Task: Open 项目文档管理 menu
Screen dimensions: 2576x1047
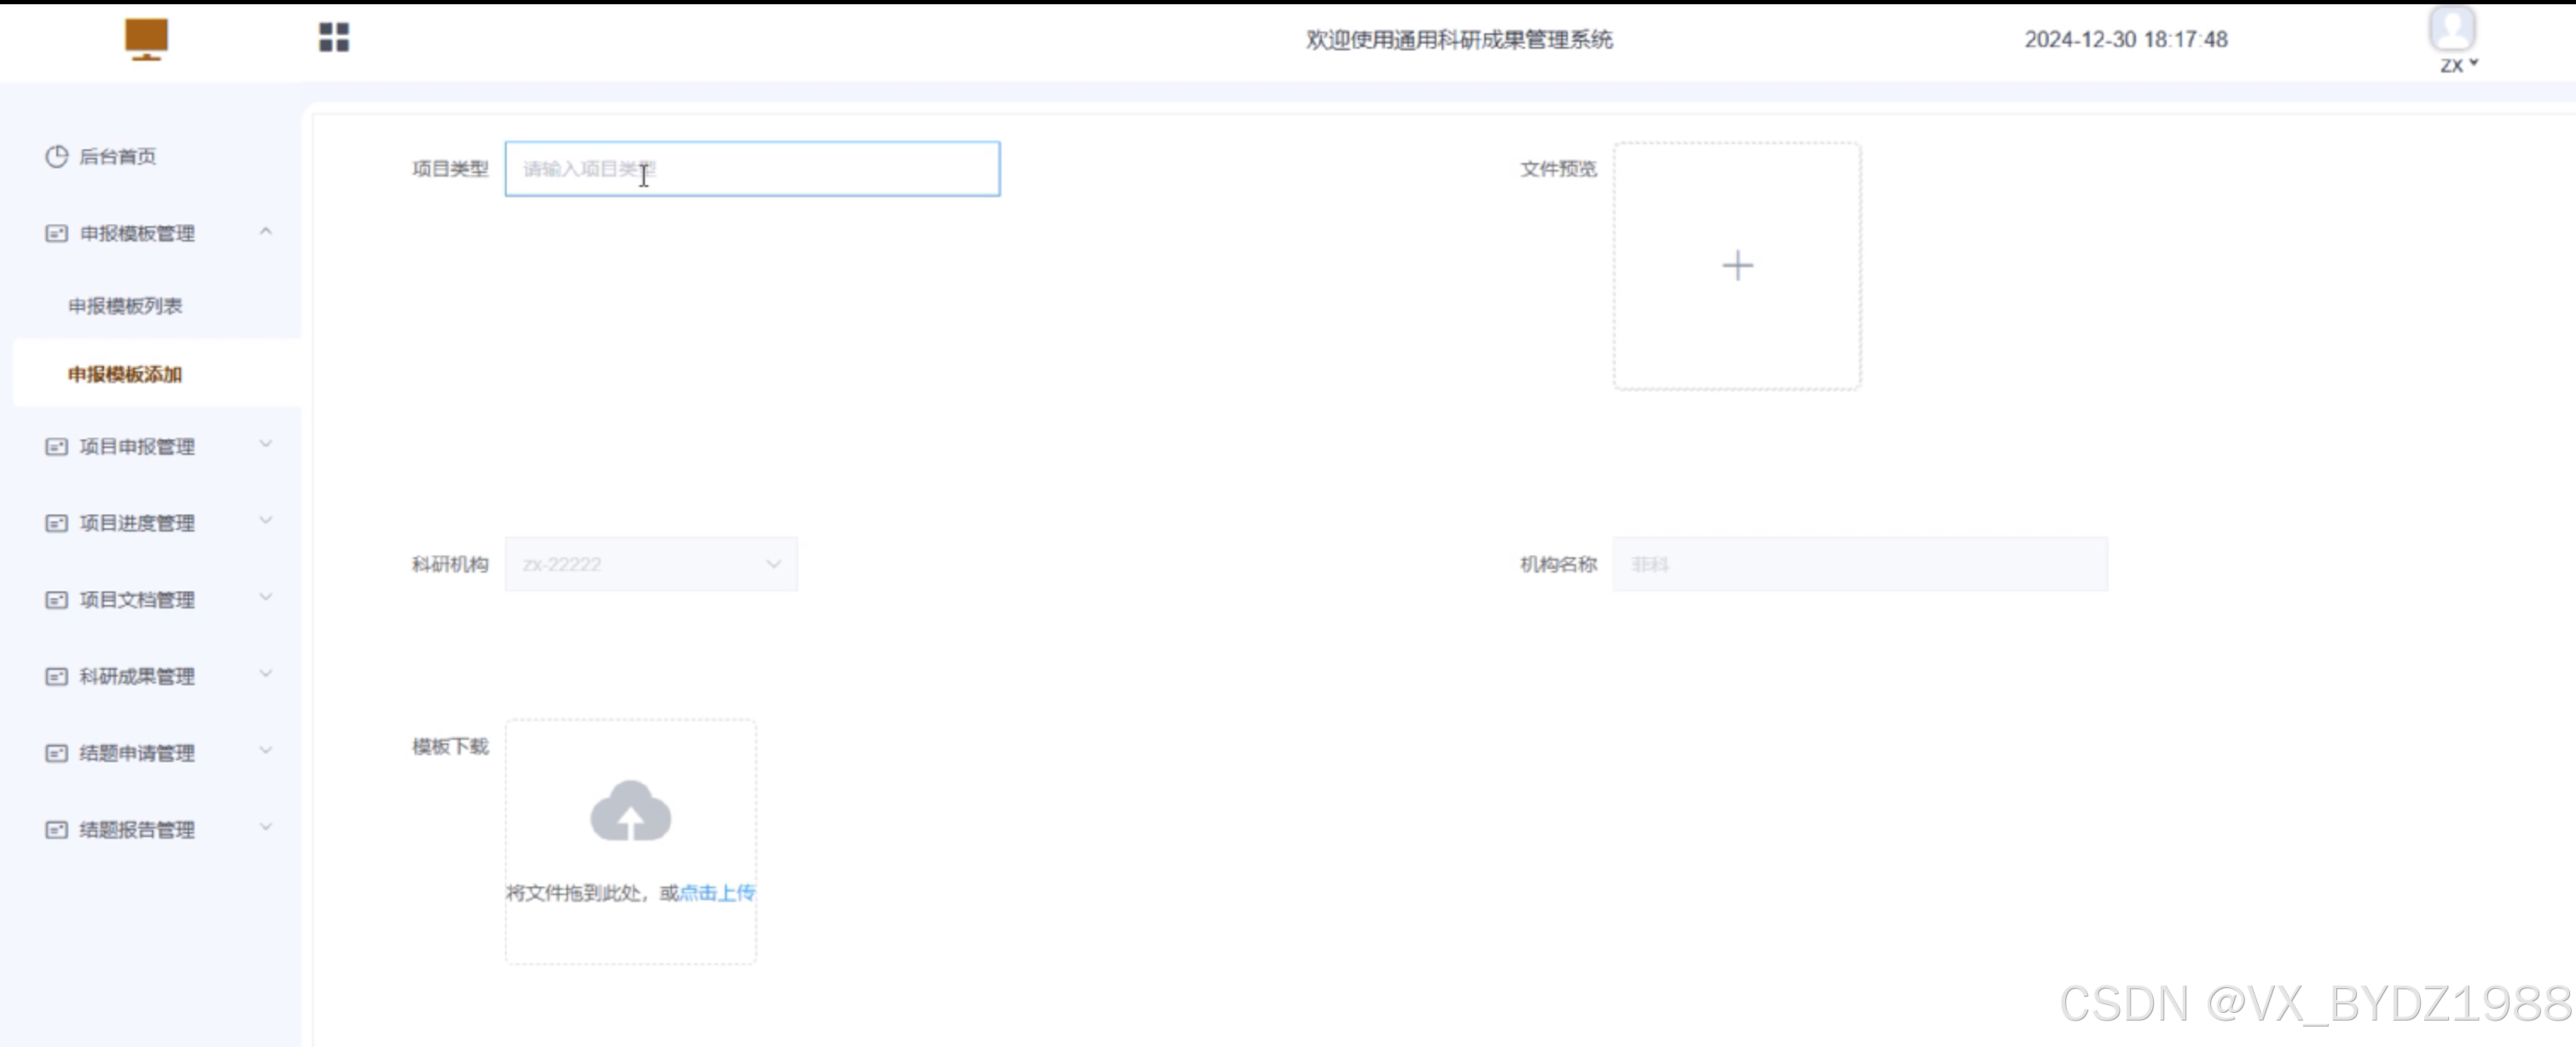Action: click(x=137, y=600)
